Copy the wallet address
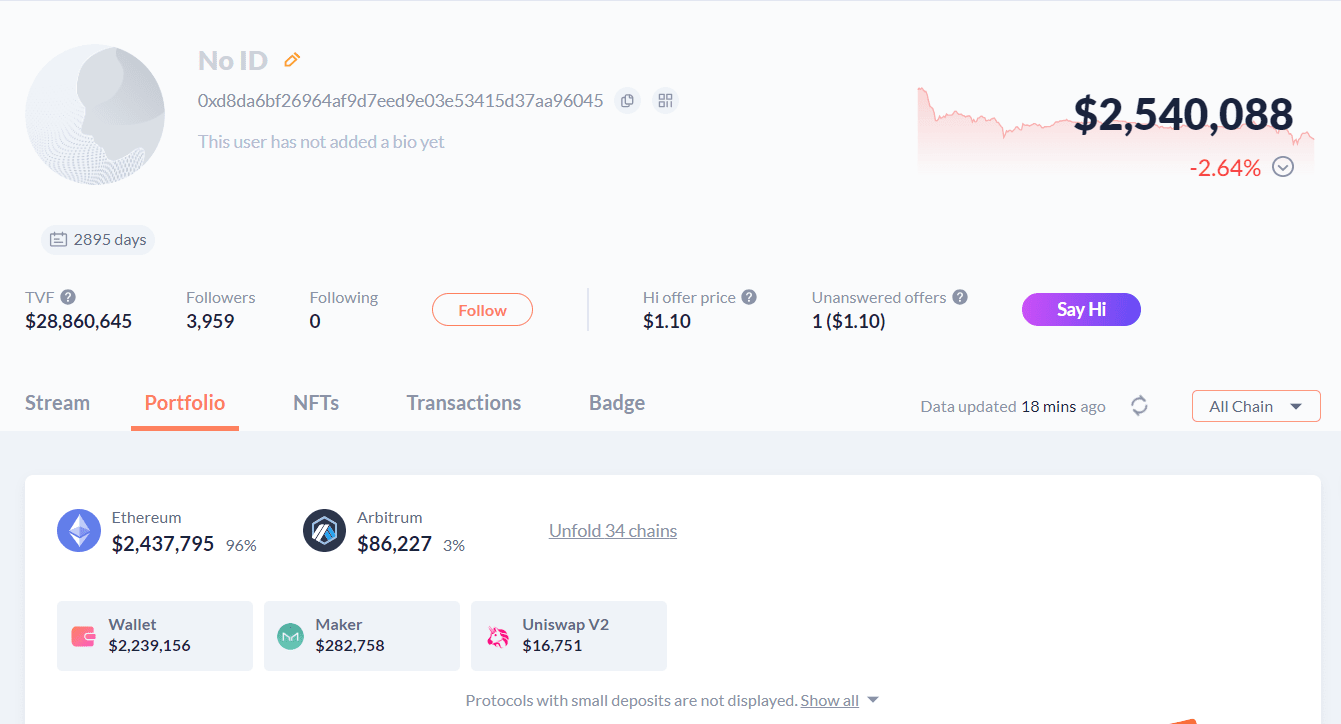Viewport: 1341px width, 724px height. (627, 100)
